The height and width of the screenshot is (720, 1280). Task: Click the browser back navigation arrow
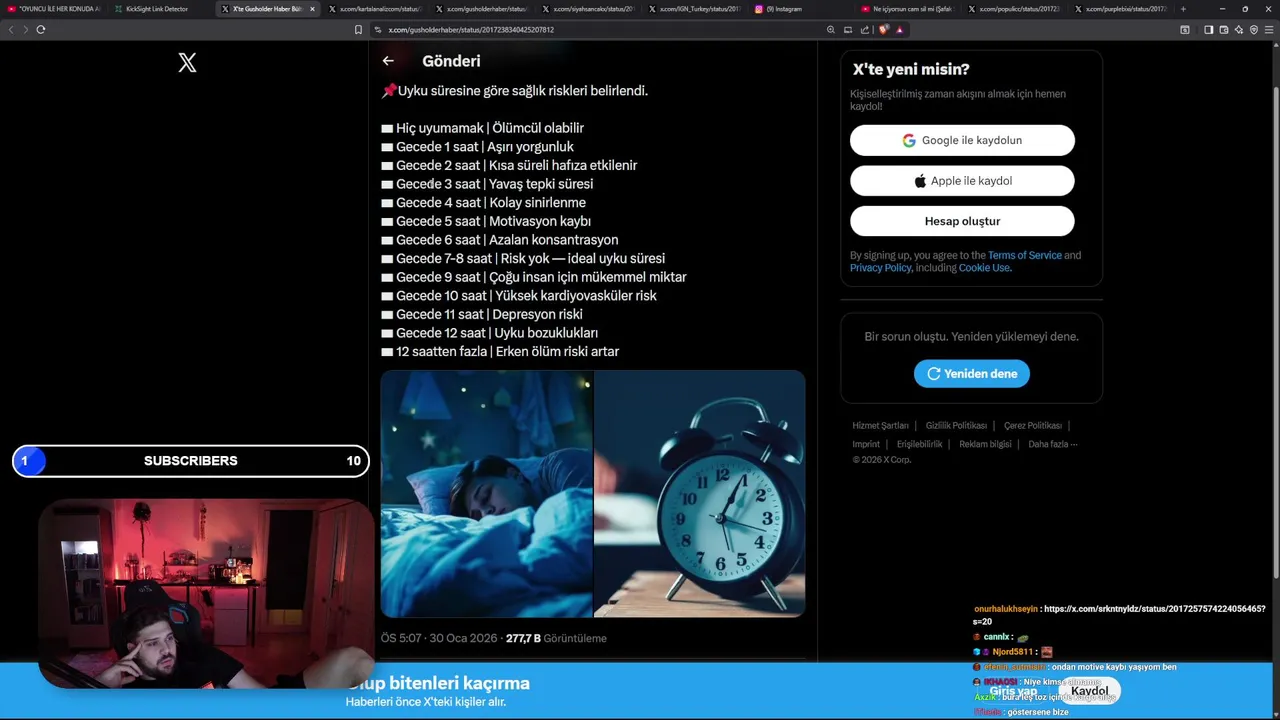pos(11,30)
